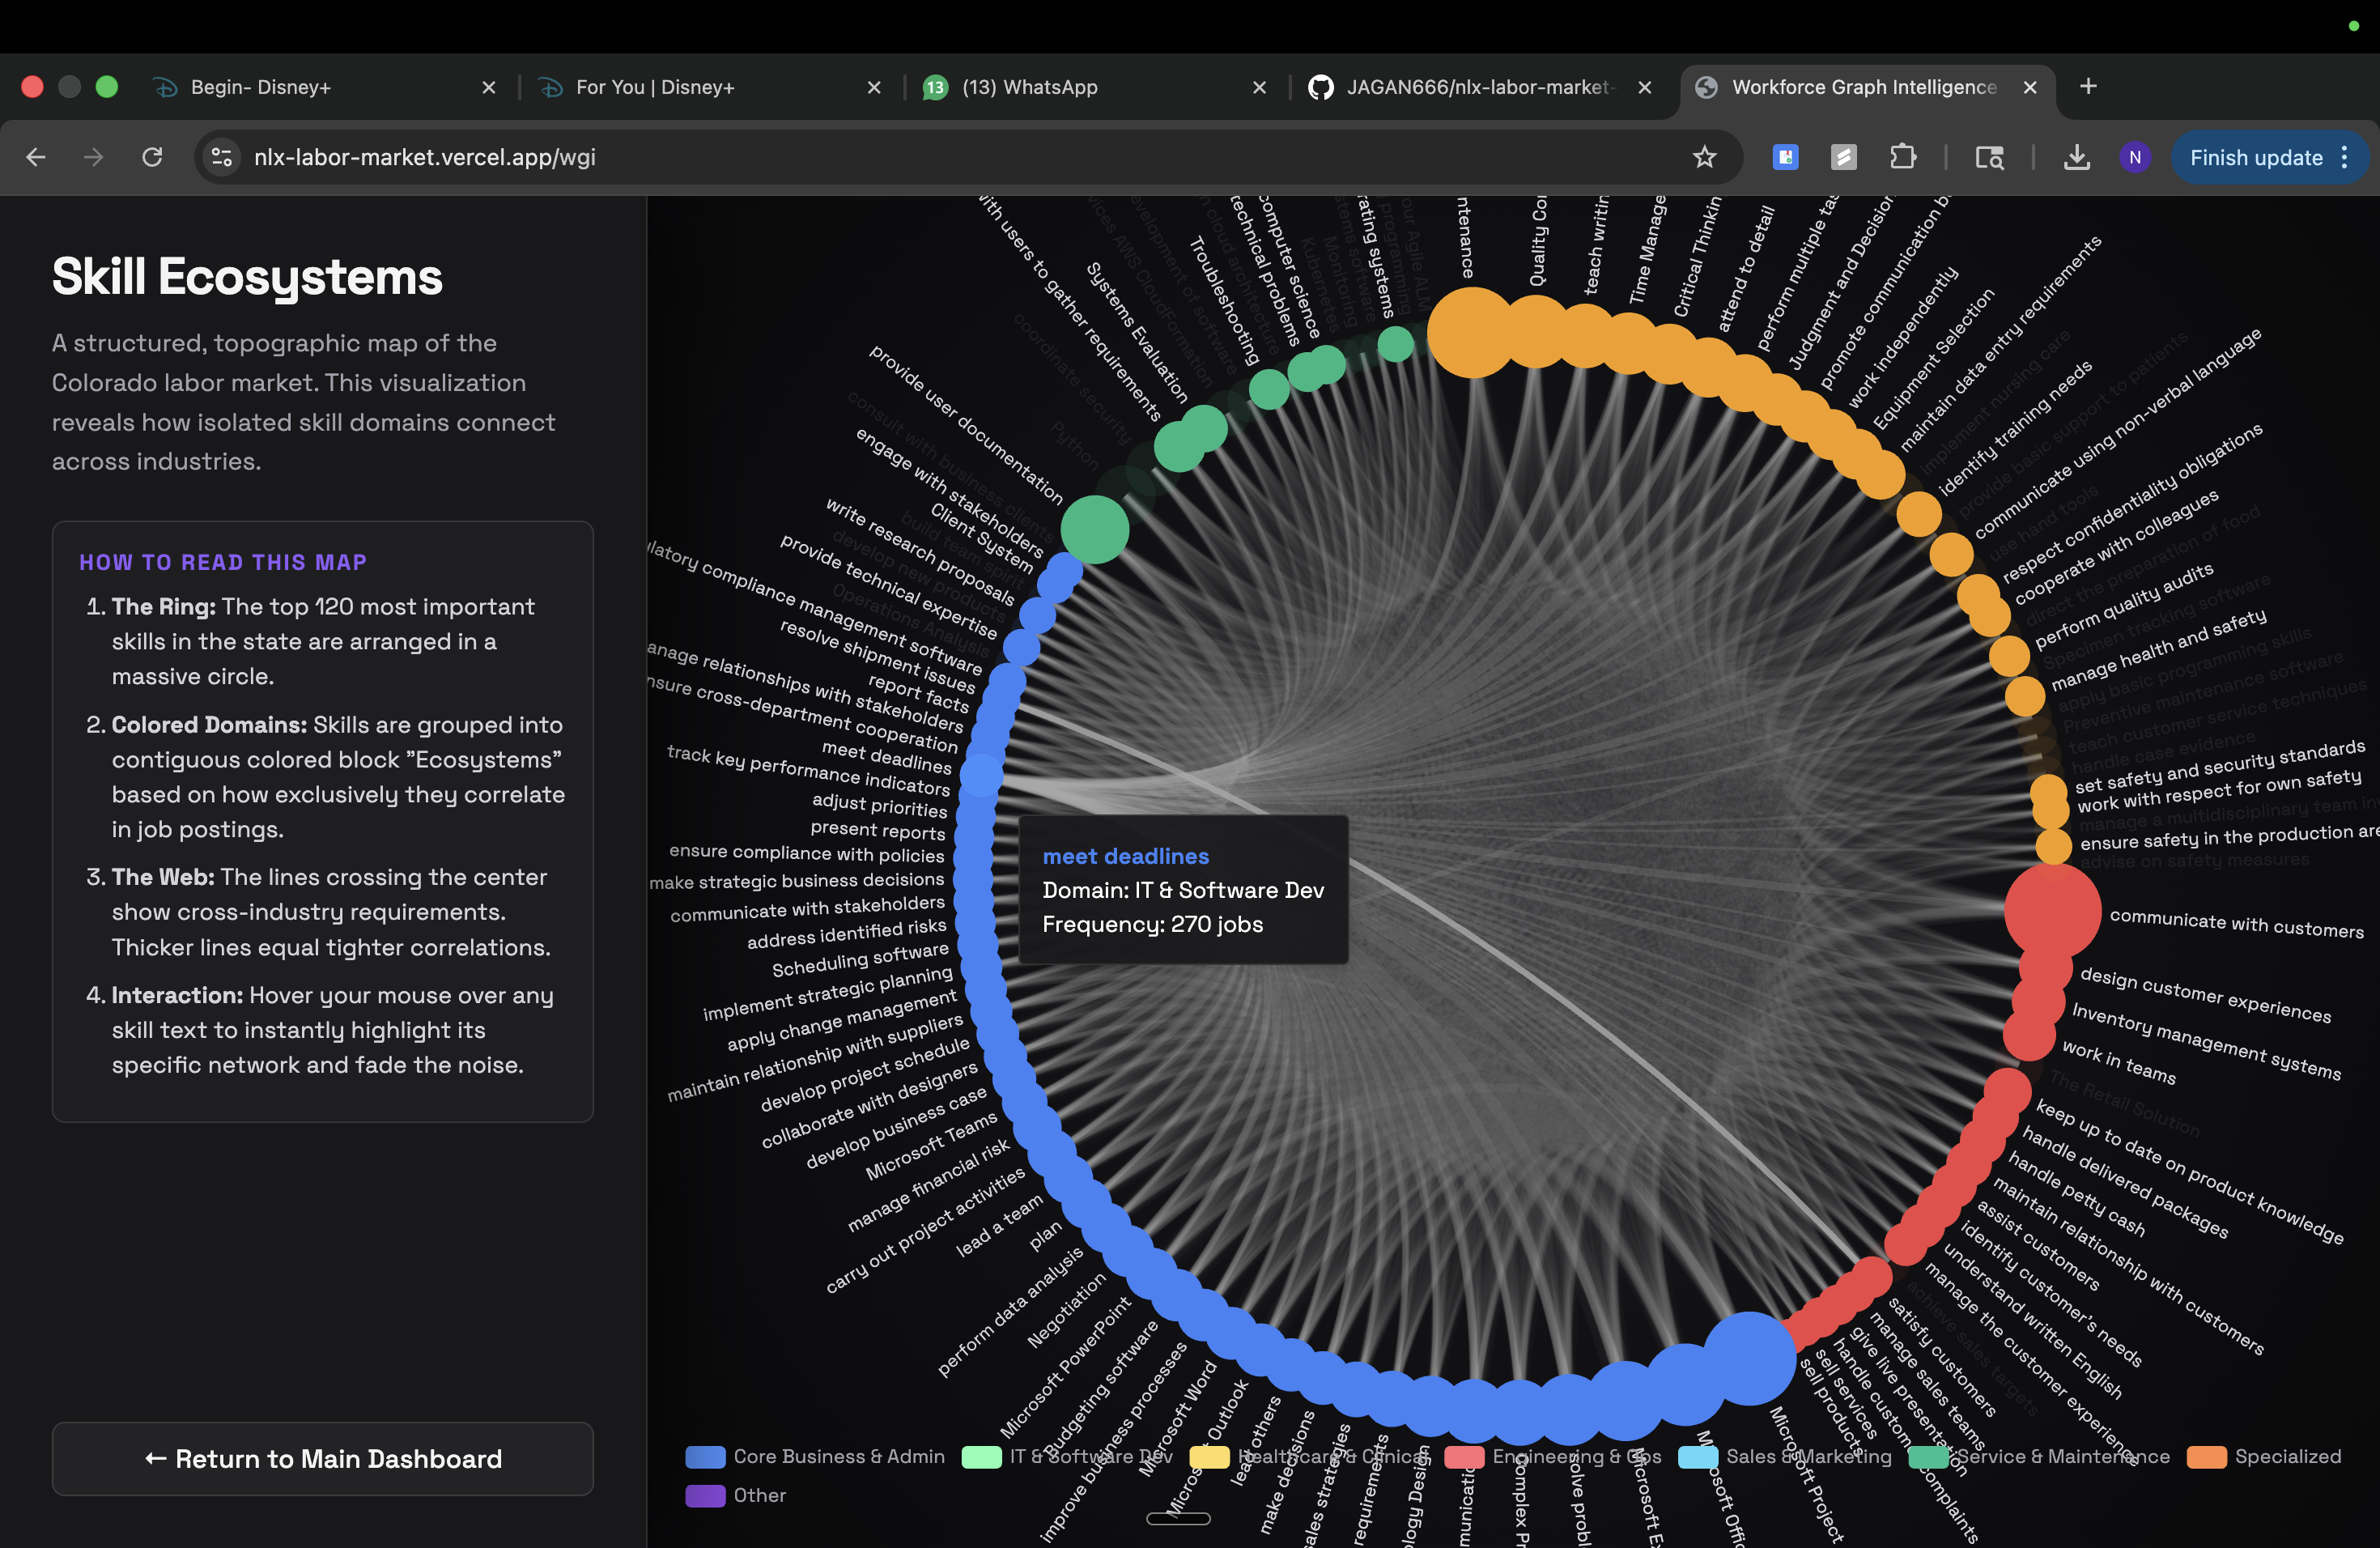Click the back navigation arrow
Image resolution: width=2380 pixels, height=1548 pixels.
(x=36, y=157)
